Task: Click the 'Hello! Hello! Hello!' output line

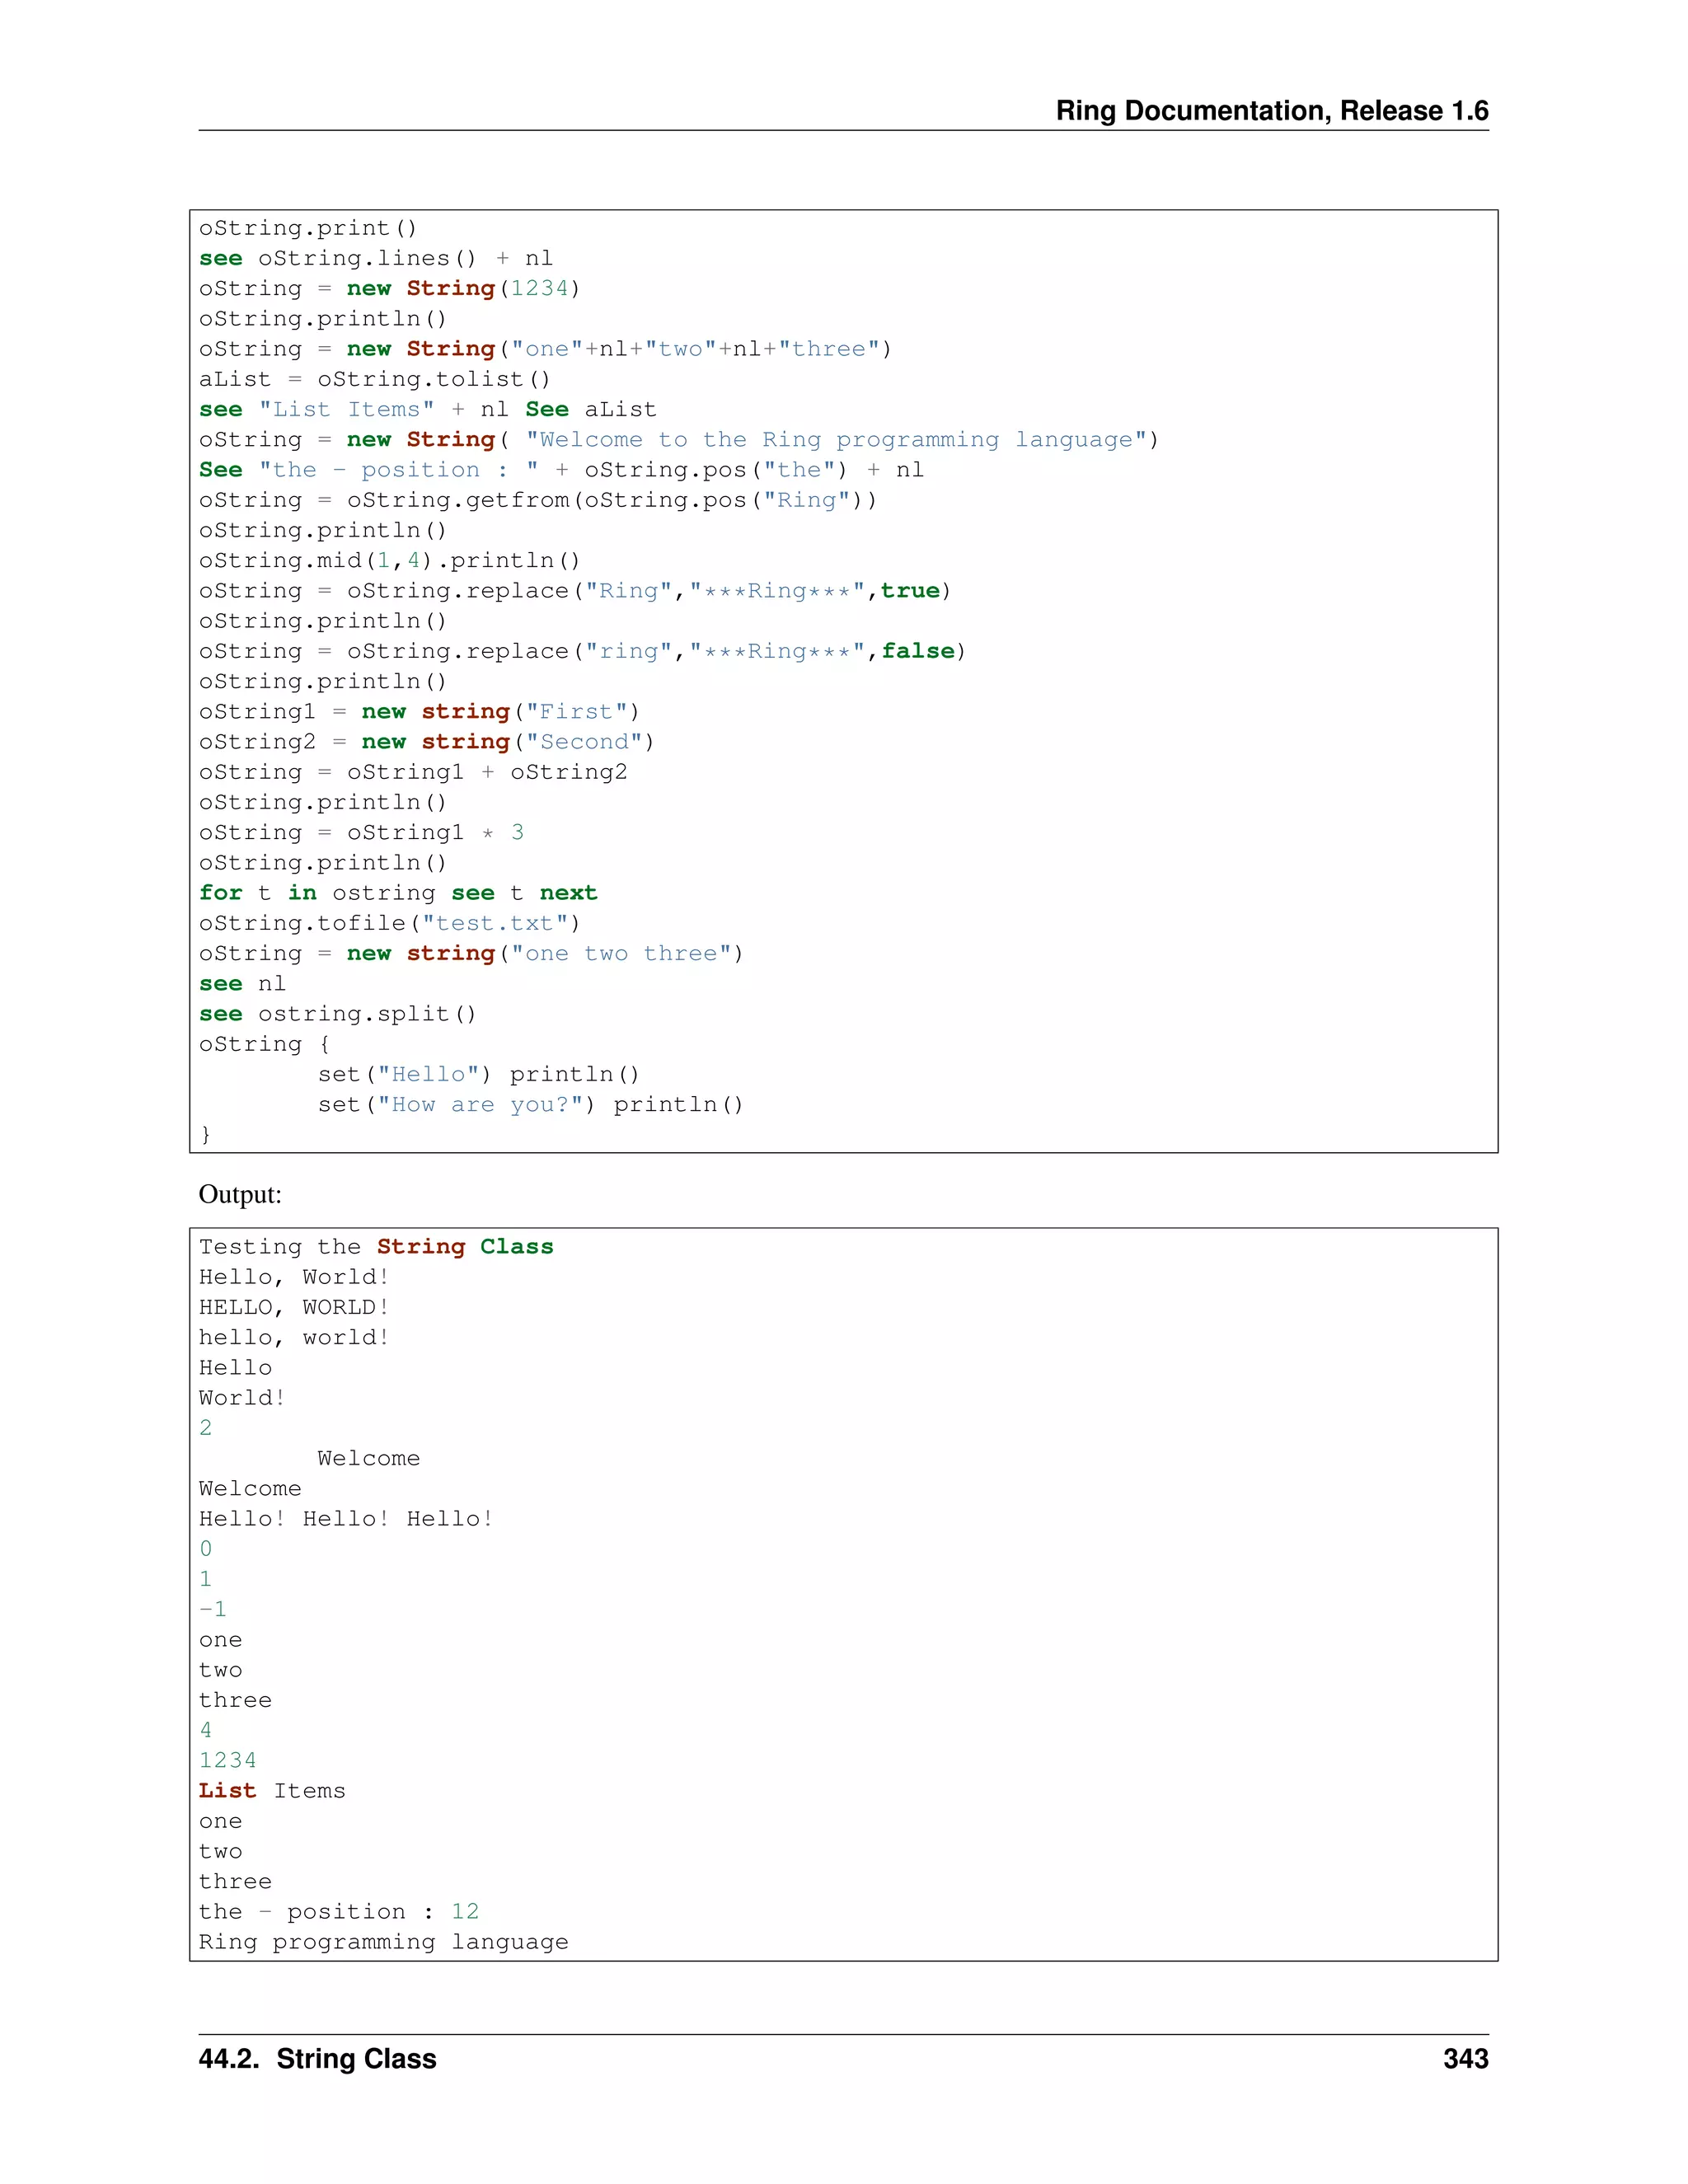Action: 345,1518
